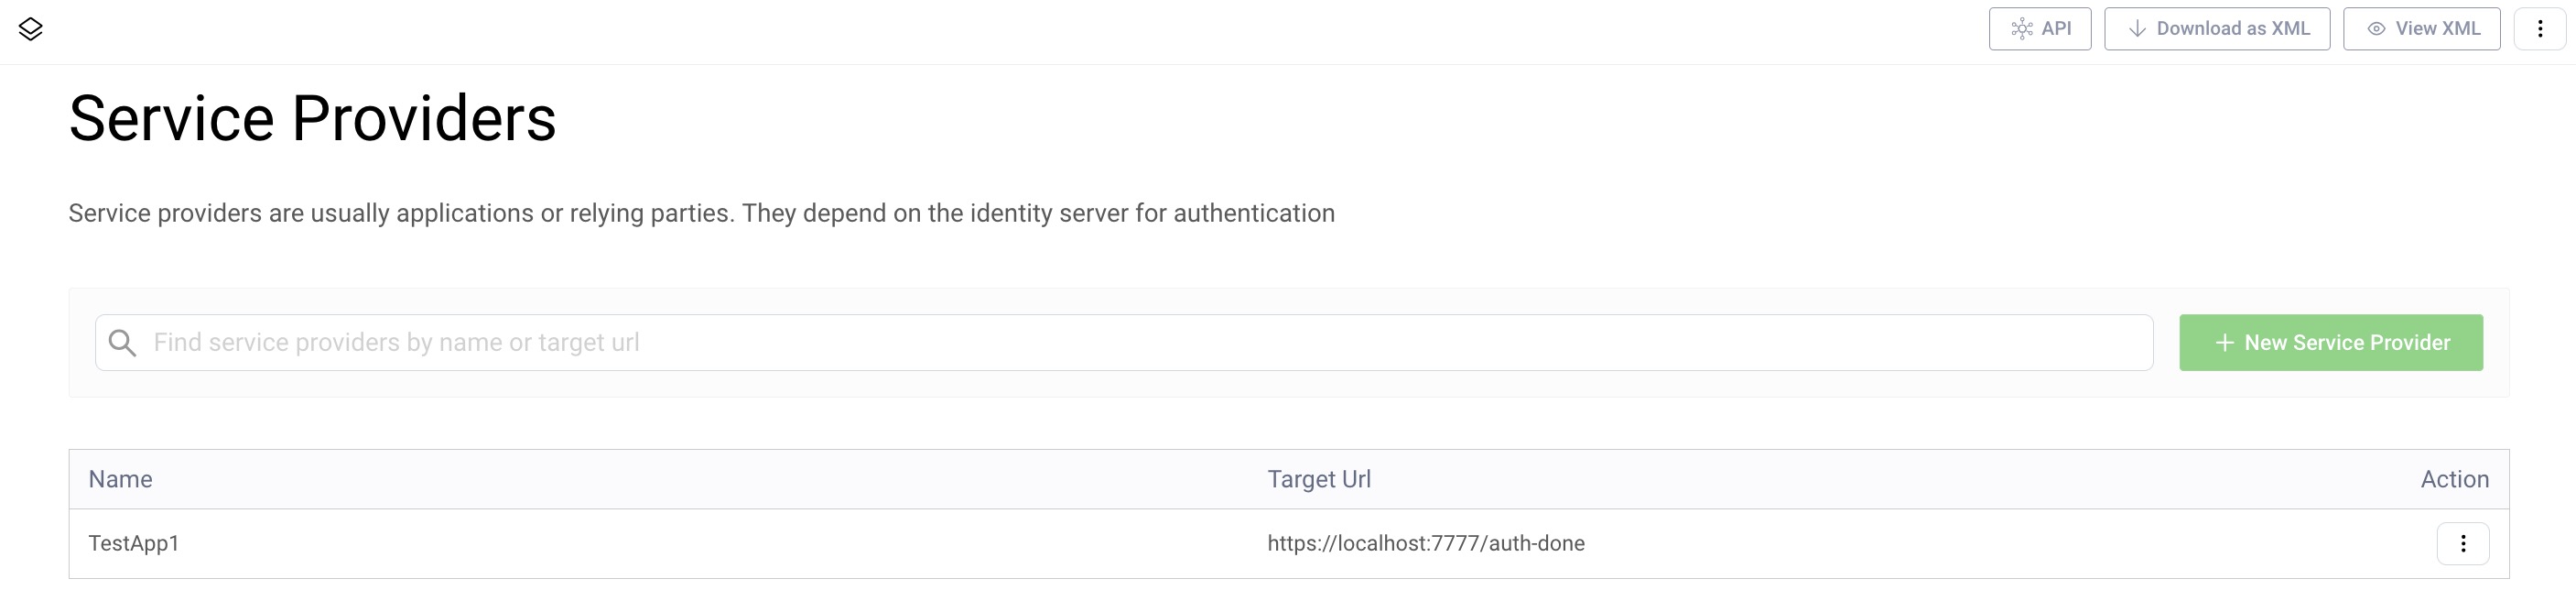
Task: Open the three-dot menu beside View XML
Action: pos(2541,28)
